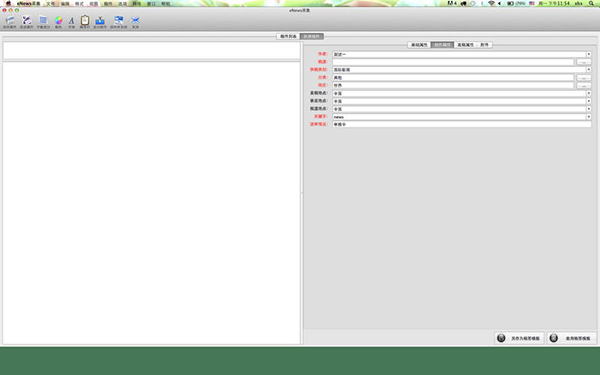Click the last red-labeled field below 关键字

pos(461,124)
